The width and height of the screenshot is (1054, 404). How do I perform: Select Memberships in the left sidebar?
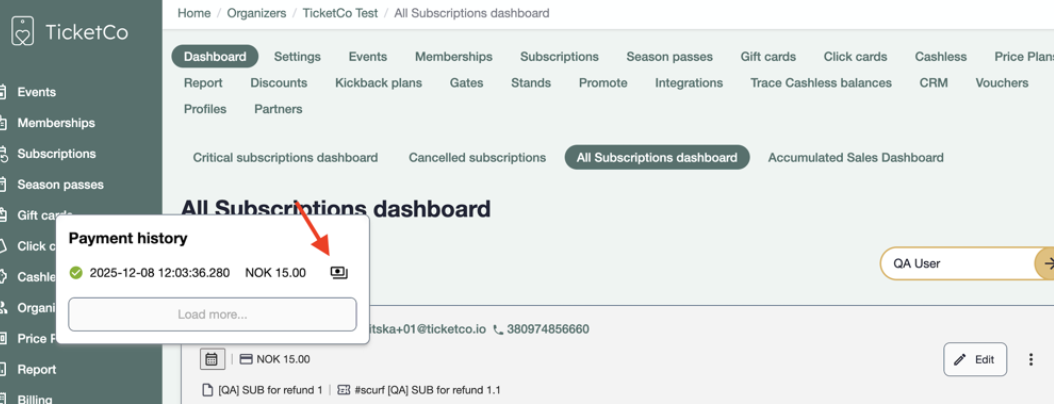[56, 123]
